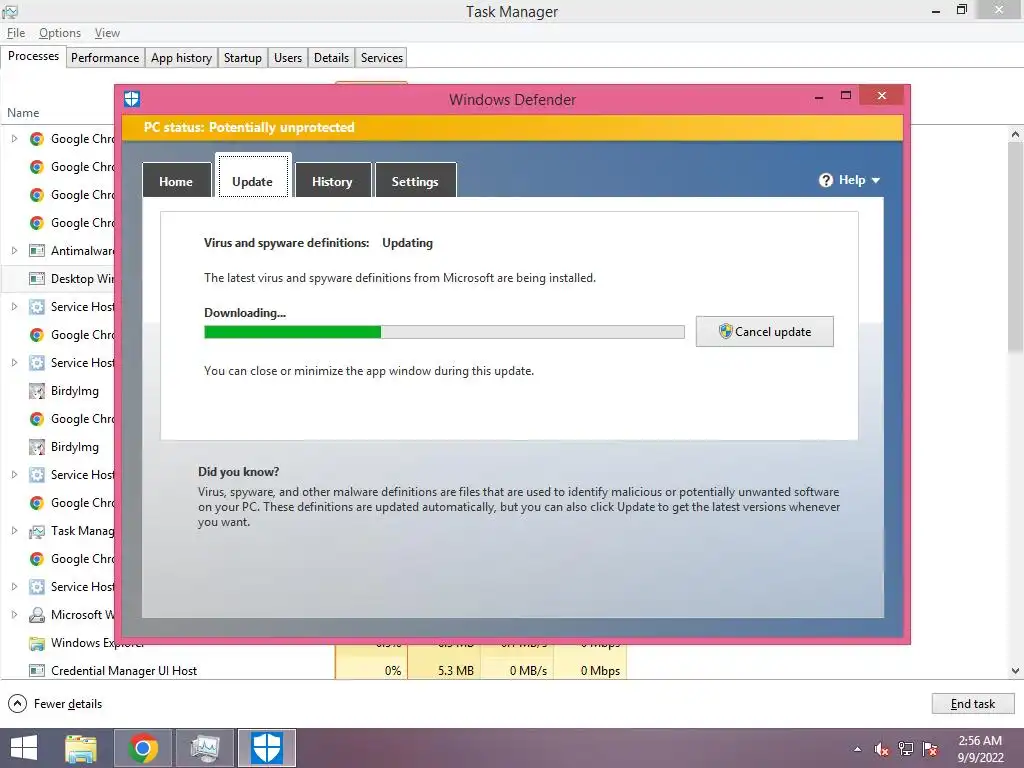
Task: Switch to the Details tab in Task Manager
Action: tap(331, 57)
